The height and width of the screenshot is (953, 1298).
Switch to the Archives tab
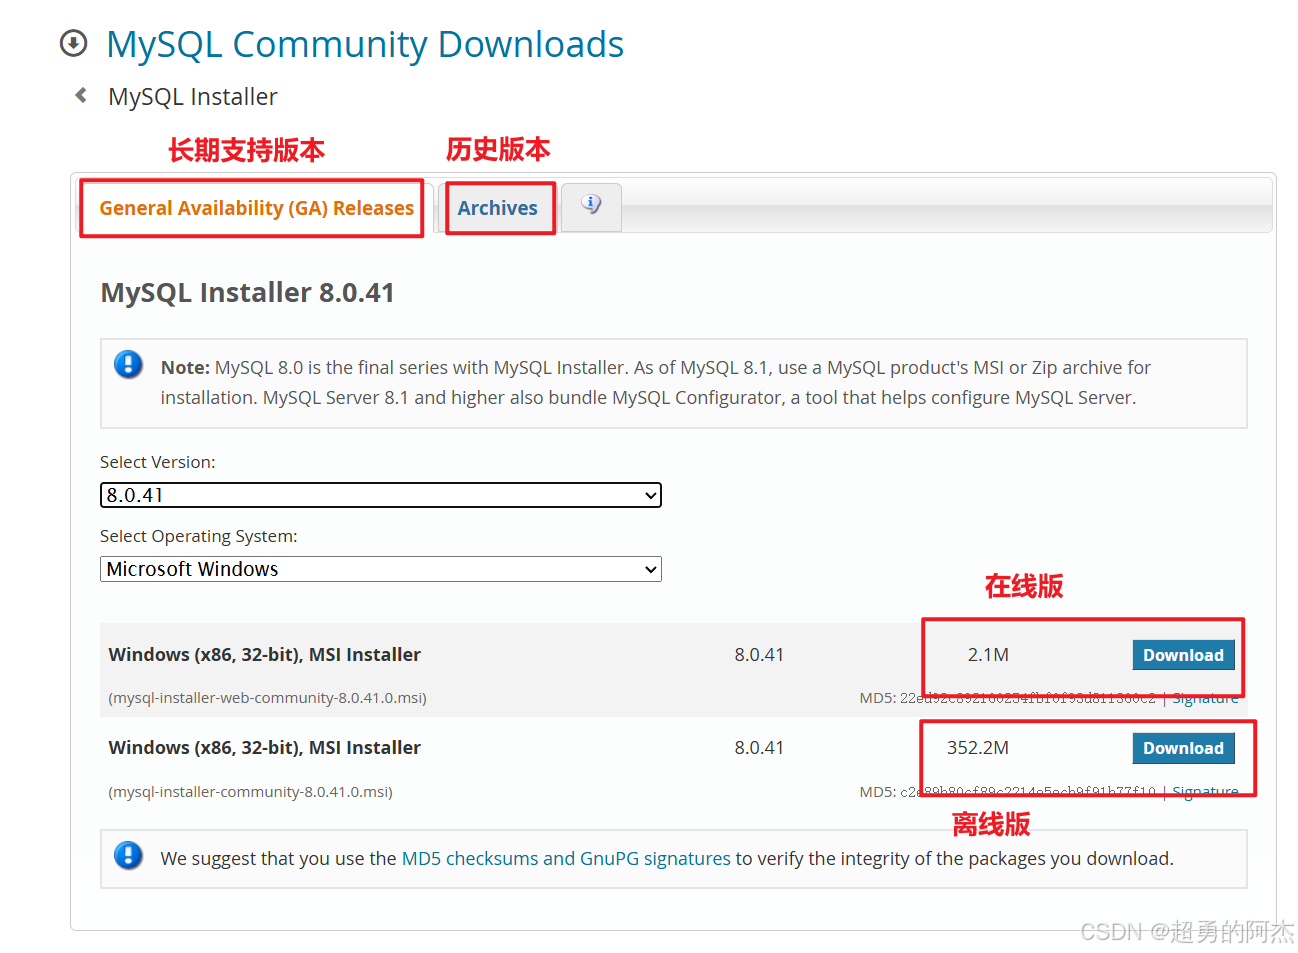pyautogui.click(x=498, y=208)
